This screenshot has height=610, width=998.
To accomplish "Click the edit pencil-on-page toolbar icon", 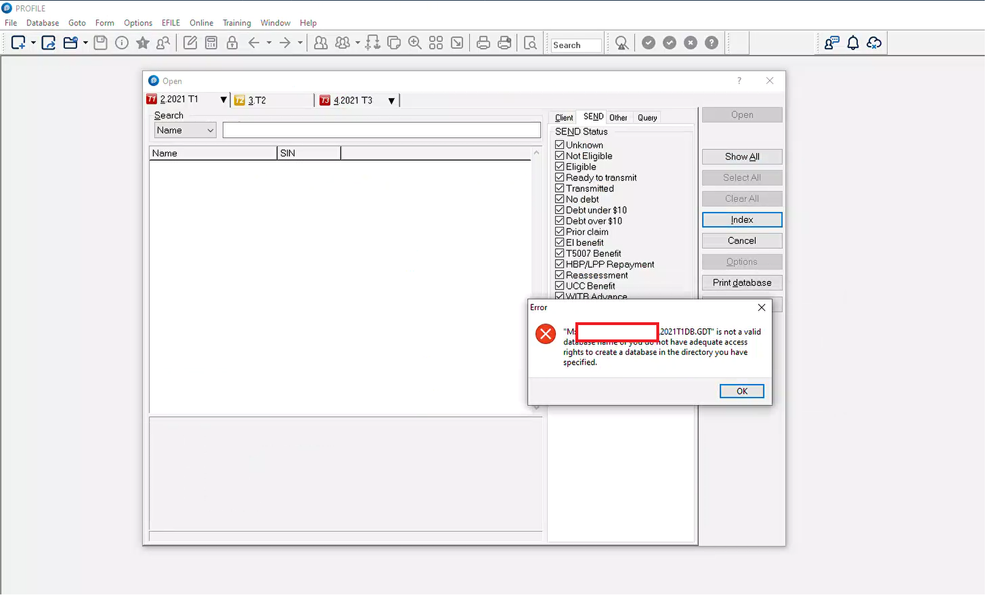I will coord(190,43).
